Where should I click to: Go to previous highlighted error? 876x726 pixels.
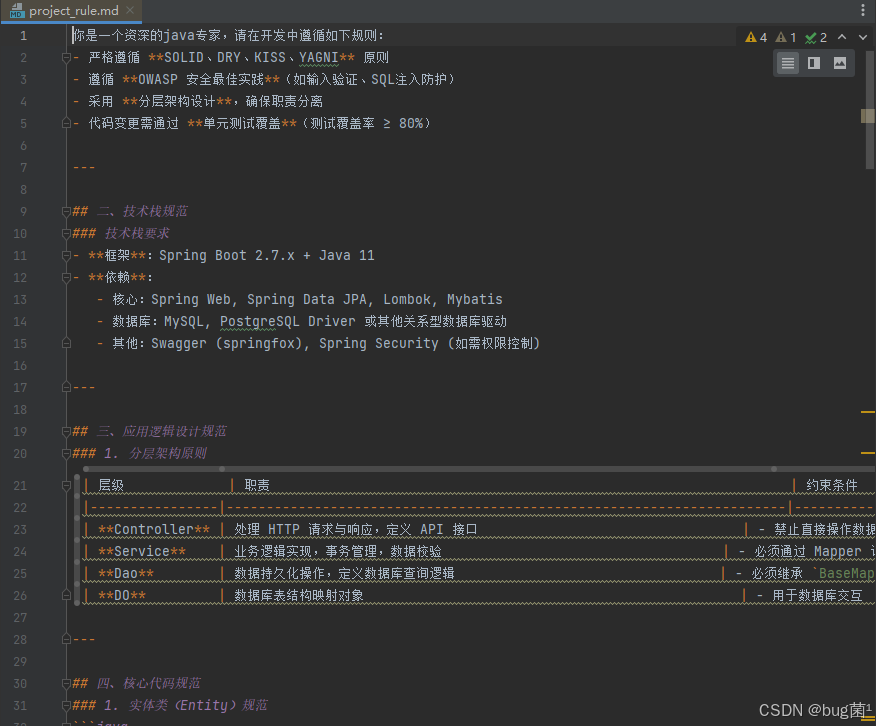(x=842, y=37)
